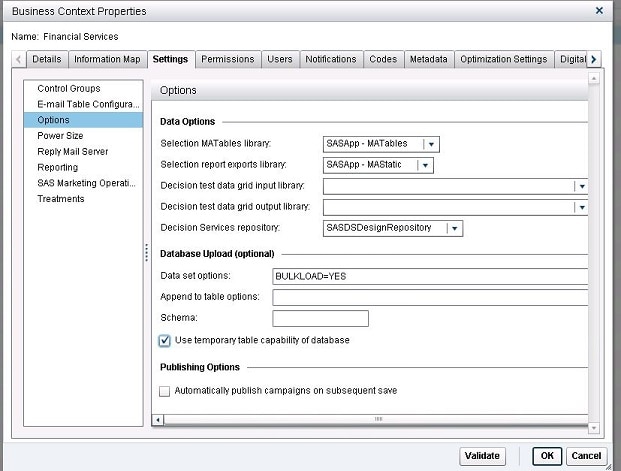Select Control Groups in settings list
This screenshot has width=621, height=471.
pyautogui.click(x=69, y=89)
